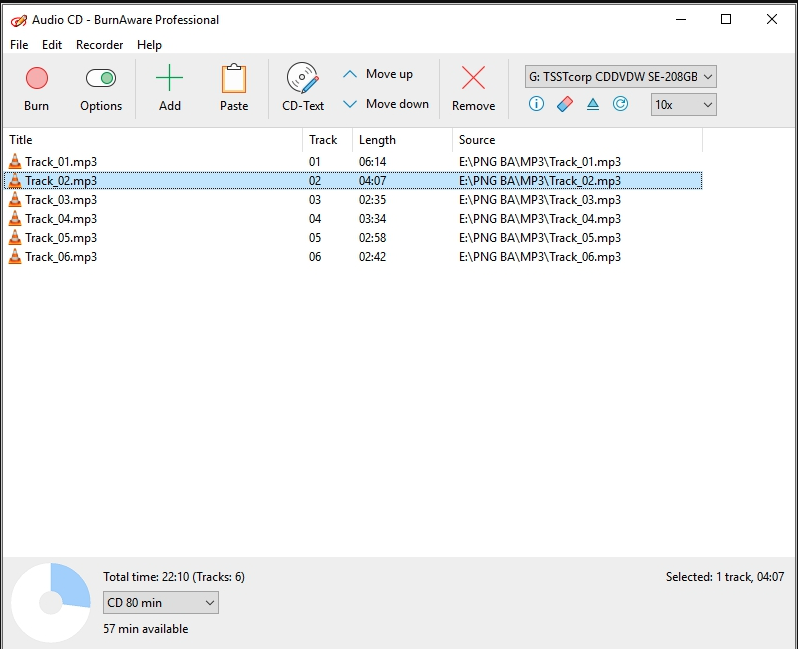Image resolution: width=798 pixels, height=649 pixels.
Task: Click the 02:42 length value
Action: pyautogui.click(x=373, y=257)
